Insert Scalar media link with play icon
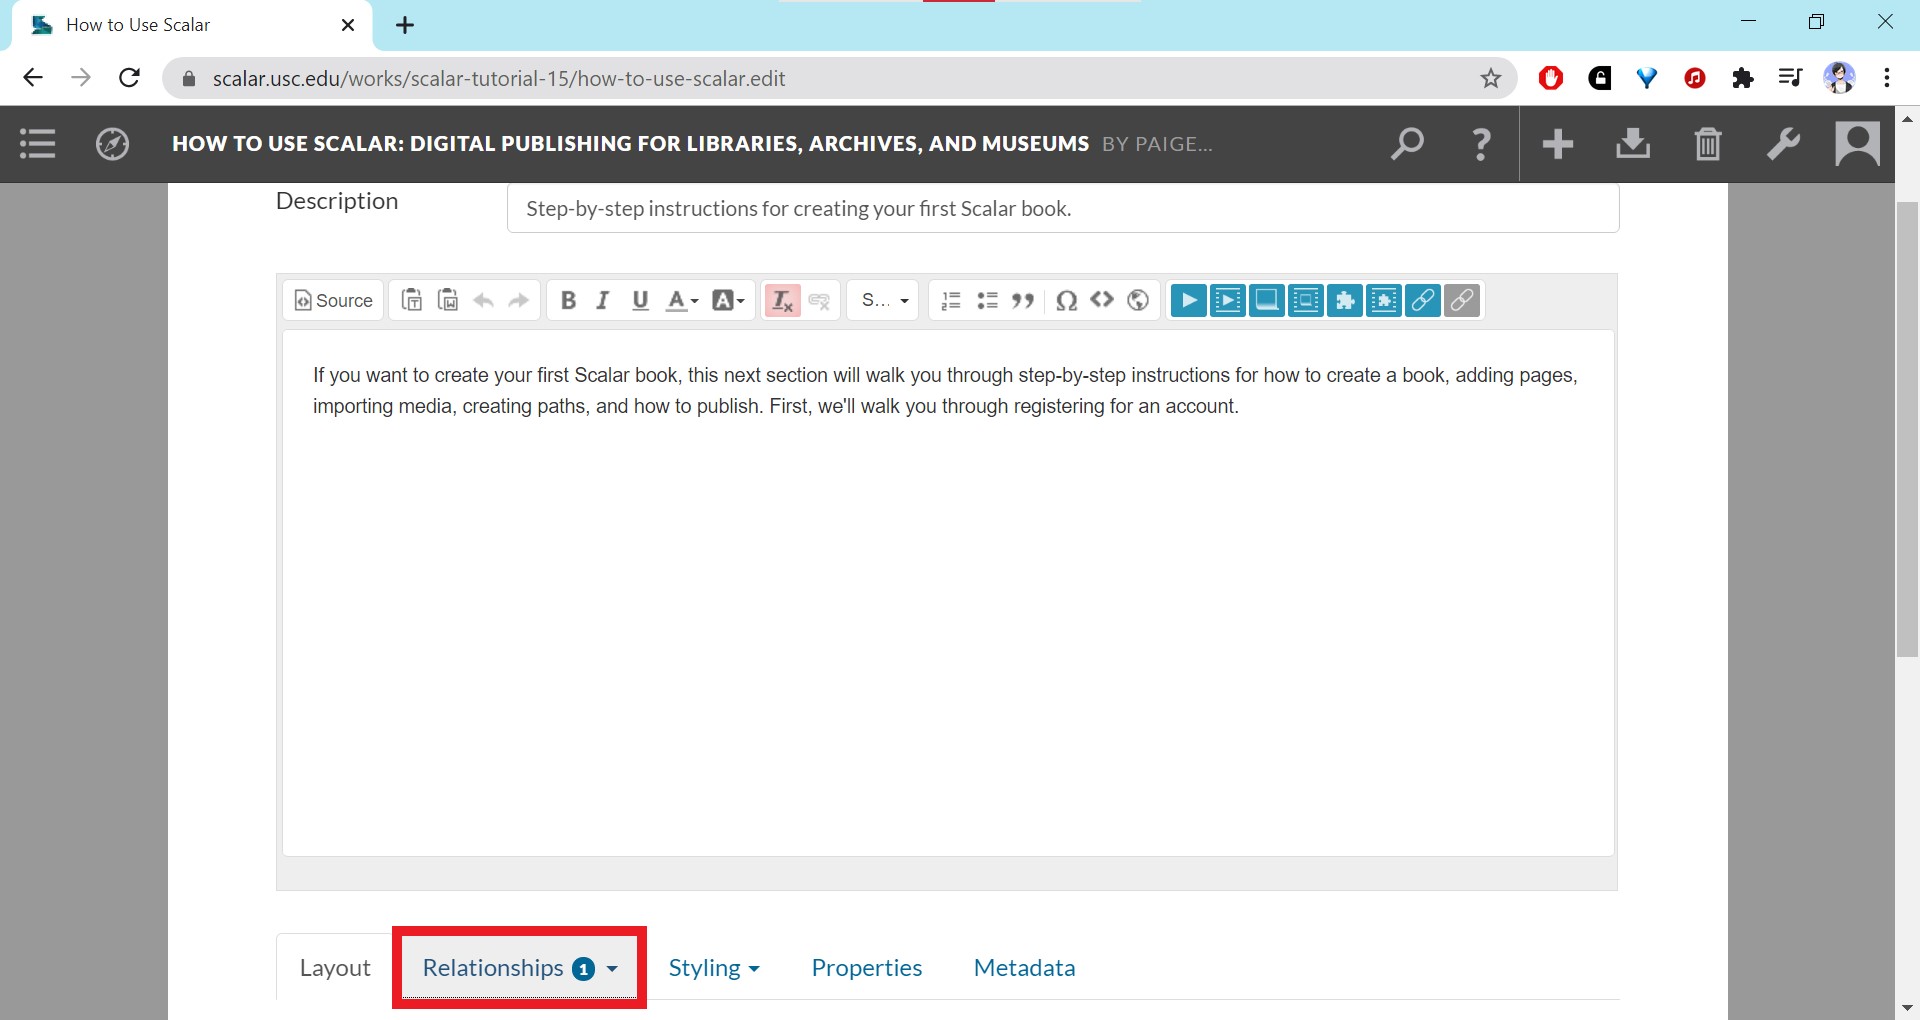The height and width of the screenshot is (1020, 1920). click(1188, 301)
